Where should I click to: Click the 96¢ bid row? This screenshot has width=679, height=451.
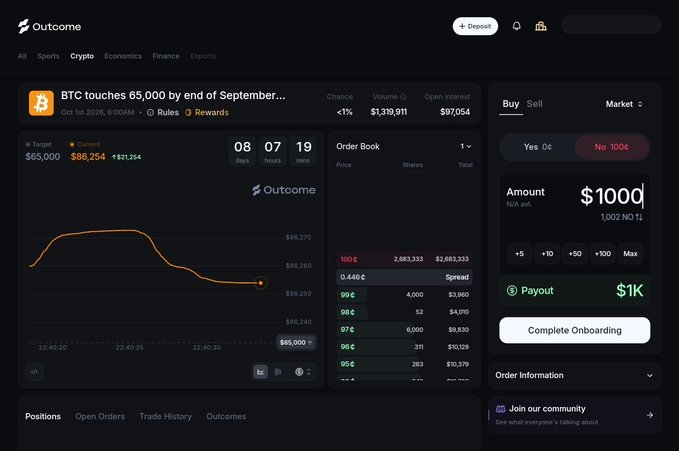[x=404, y=347]
